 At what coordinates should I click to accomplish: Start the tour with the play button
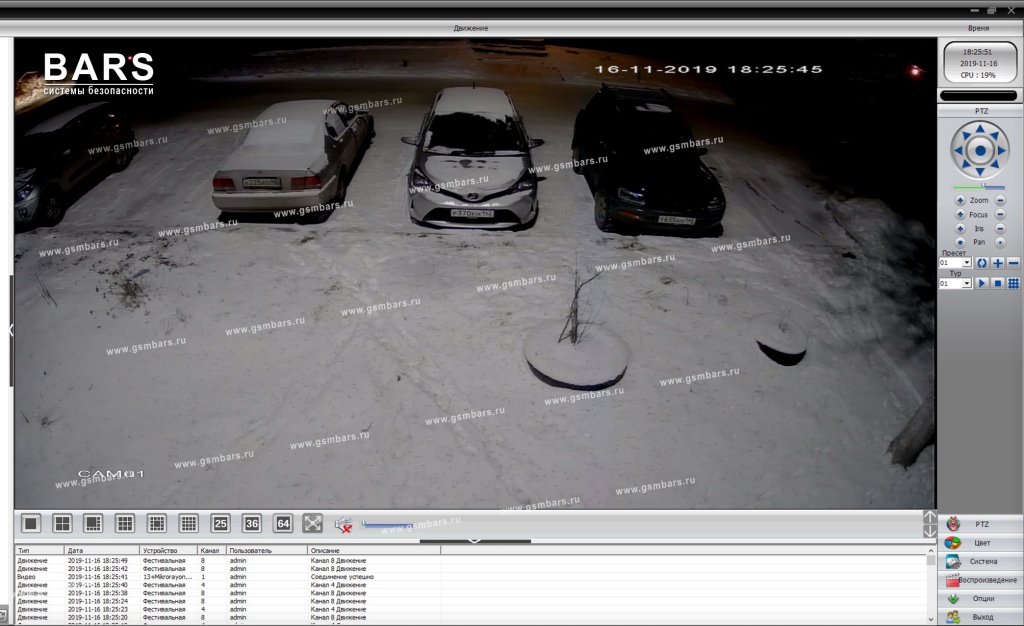click(x=982, y=283)
